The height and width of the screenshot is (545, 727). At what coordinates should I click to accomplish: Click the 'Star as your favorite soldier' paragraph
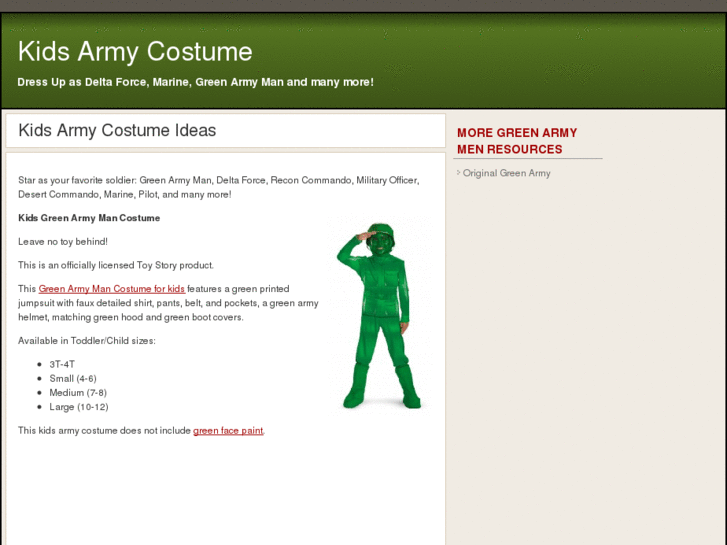[218, 187]
